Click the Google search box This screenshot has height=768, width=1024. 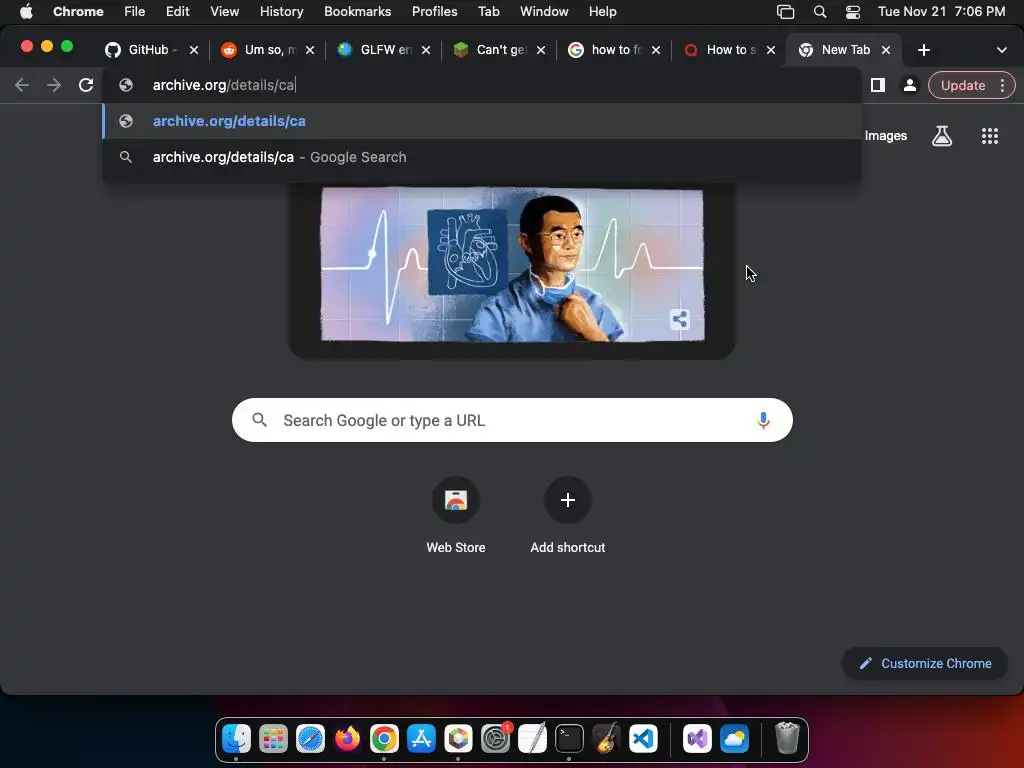click(512, 420)
